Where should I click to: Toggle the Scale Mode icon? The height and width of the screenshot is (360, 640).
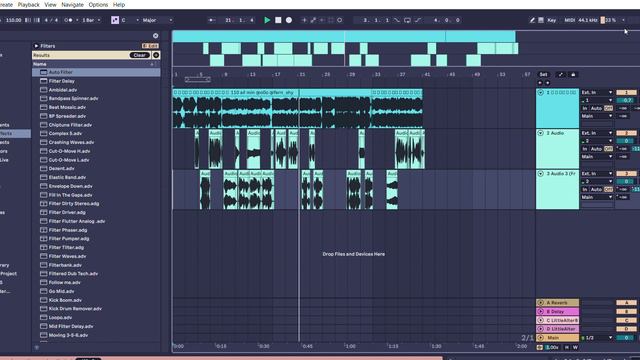(x=115, y=20)
